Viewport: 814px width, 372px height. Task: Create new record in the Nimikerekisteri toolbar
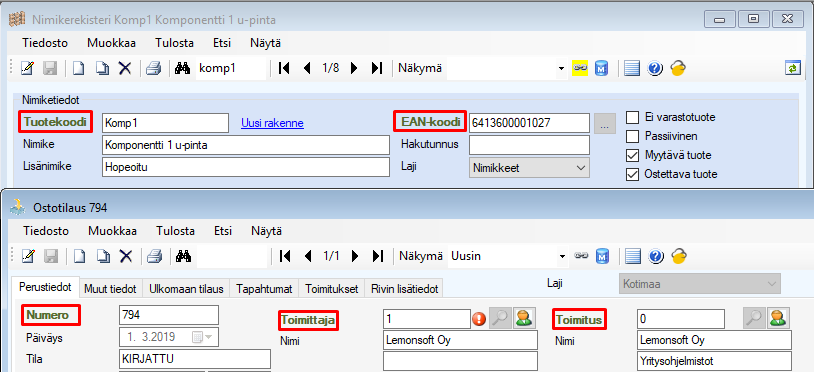pyautogui.click(x=78, y=68)
